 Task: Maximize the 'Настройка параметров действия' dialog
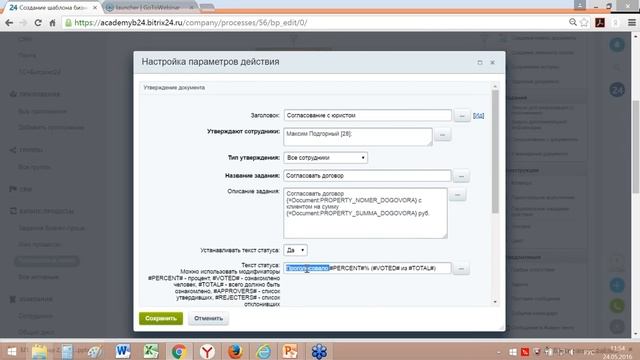tap(480, 62)
